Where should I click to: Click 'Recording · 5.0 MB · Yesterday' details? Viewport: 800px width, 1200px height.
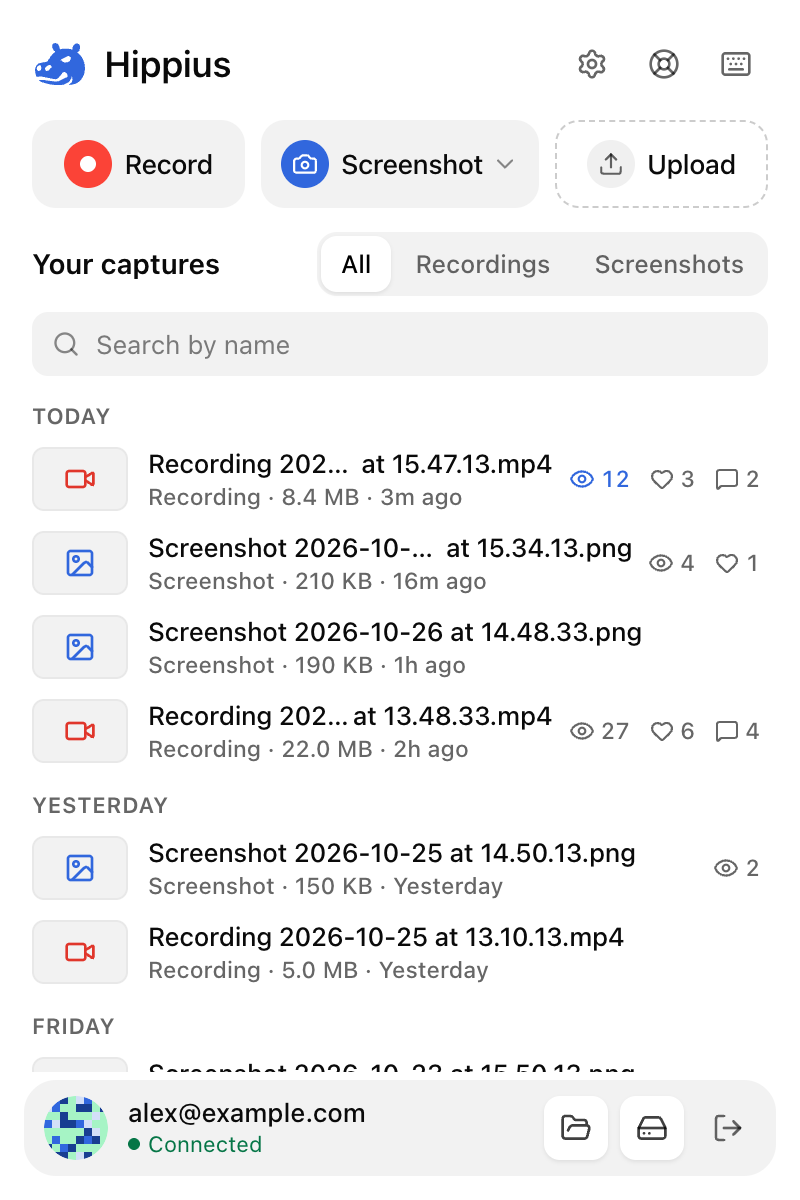click(x=318, y=970)
